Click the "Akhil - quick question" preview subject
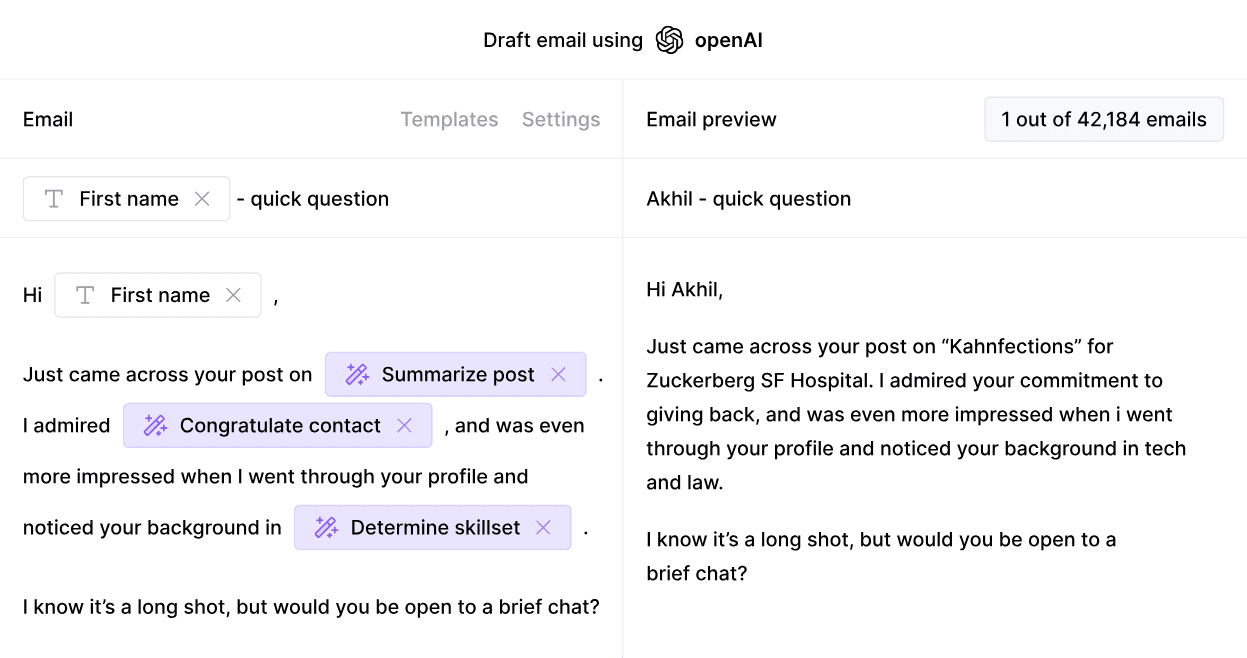 coord(749,199)
